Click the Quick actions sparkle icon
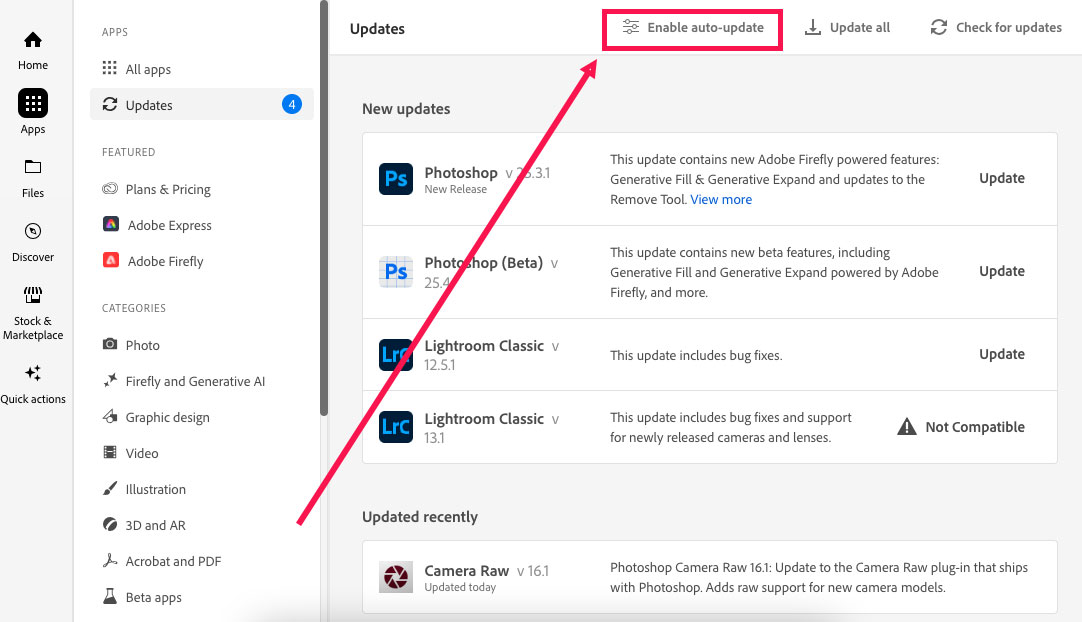Screen dimensions: 1082x622 point(33,373)
